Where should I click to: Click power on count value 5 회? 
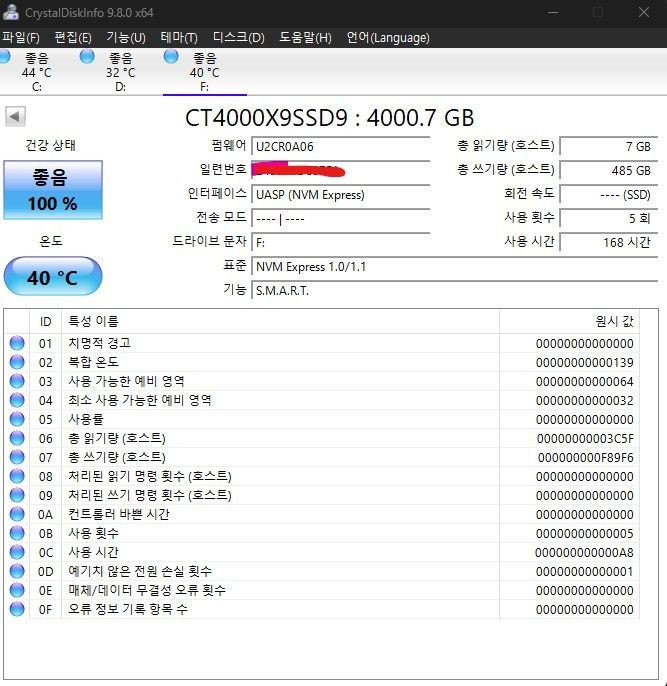pos(609,218)
